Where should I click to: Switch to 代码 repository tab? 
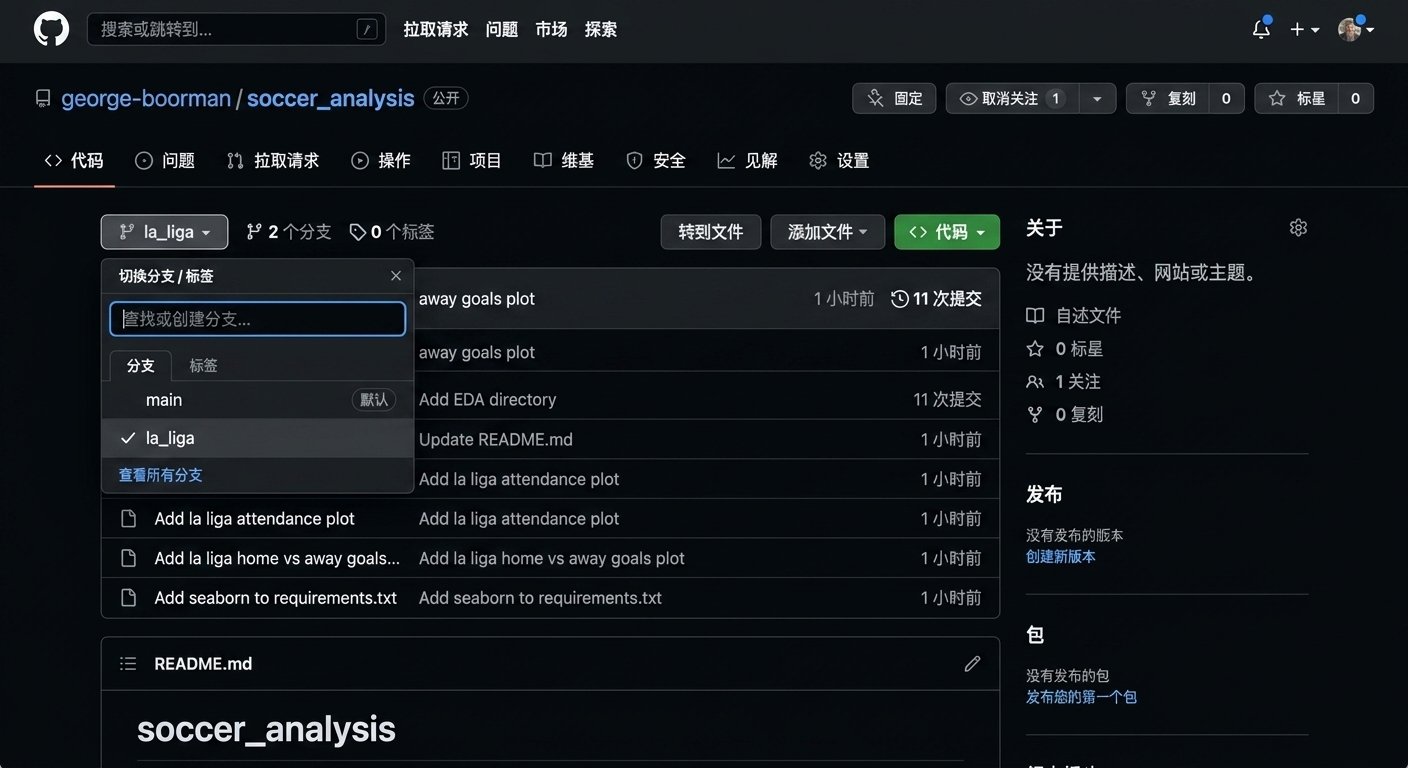pyautogui.click(x=74, y=160)
